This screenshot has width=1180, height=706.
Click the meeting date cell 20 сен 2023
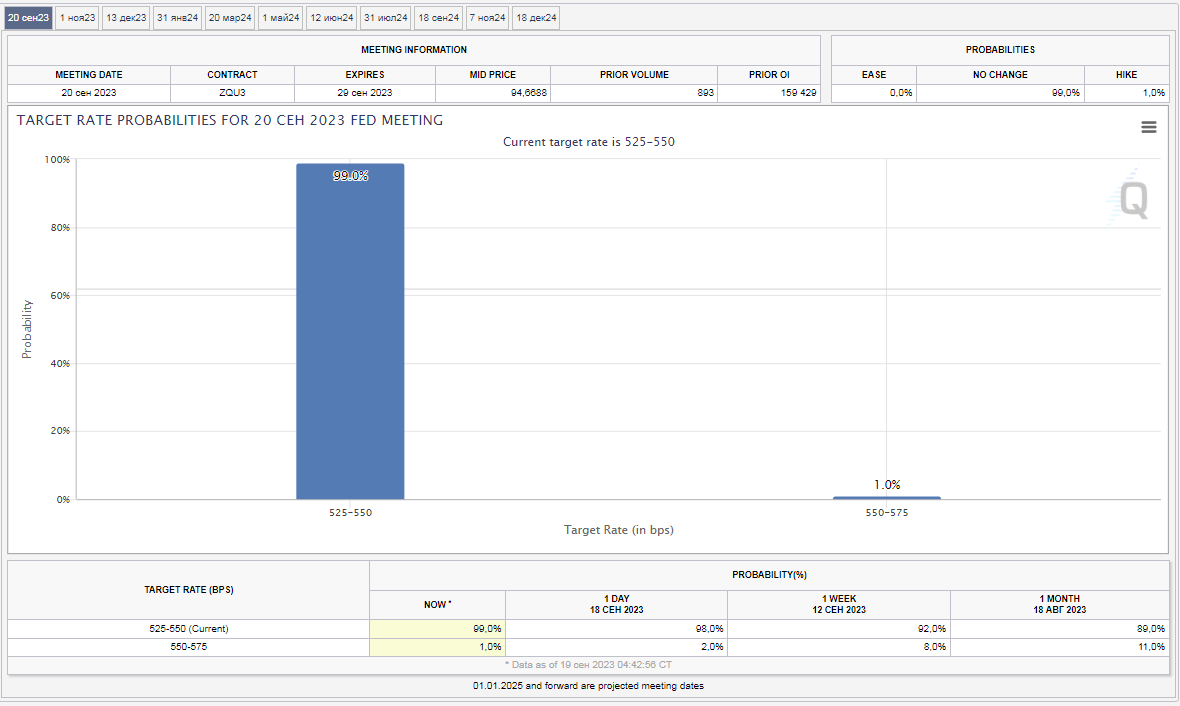click(89, 93)
